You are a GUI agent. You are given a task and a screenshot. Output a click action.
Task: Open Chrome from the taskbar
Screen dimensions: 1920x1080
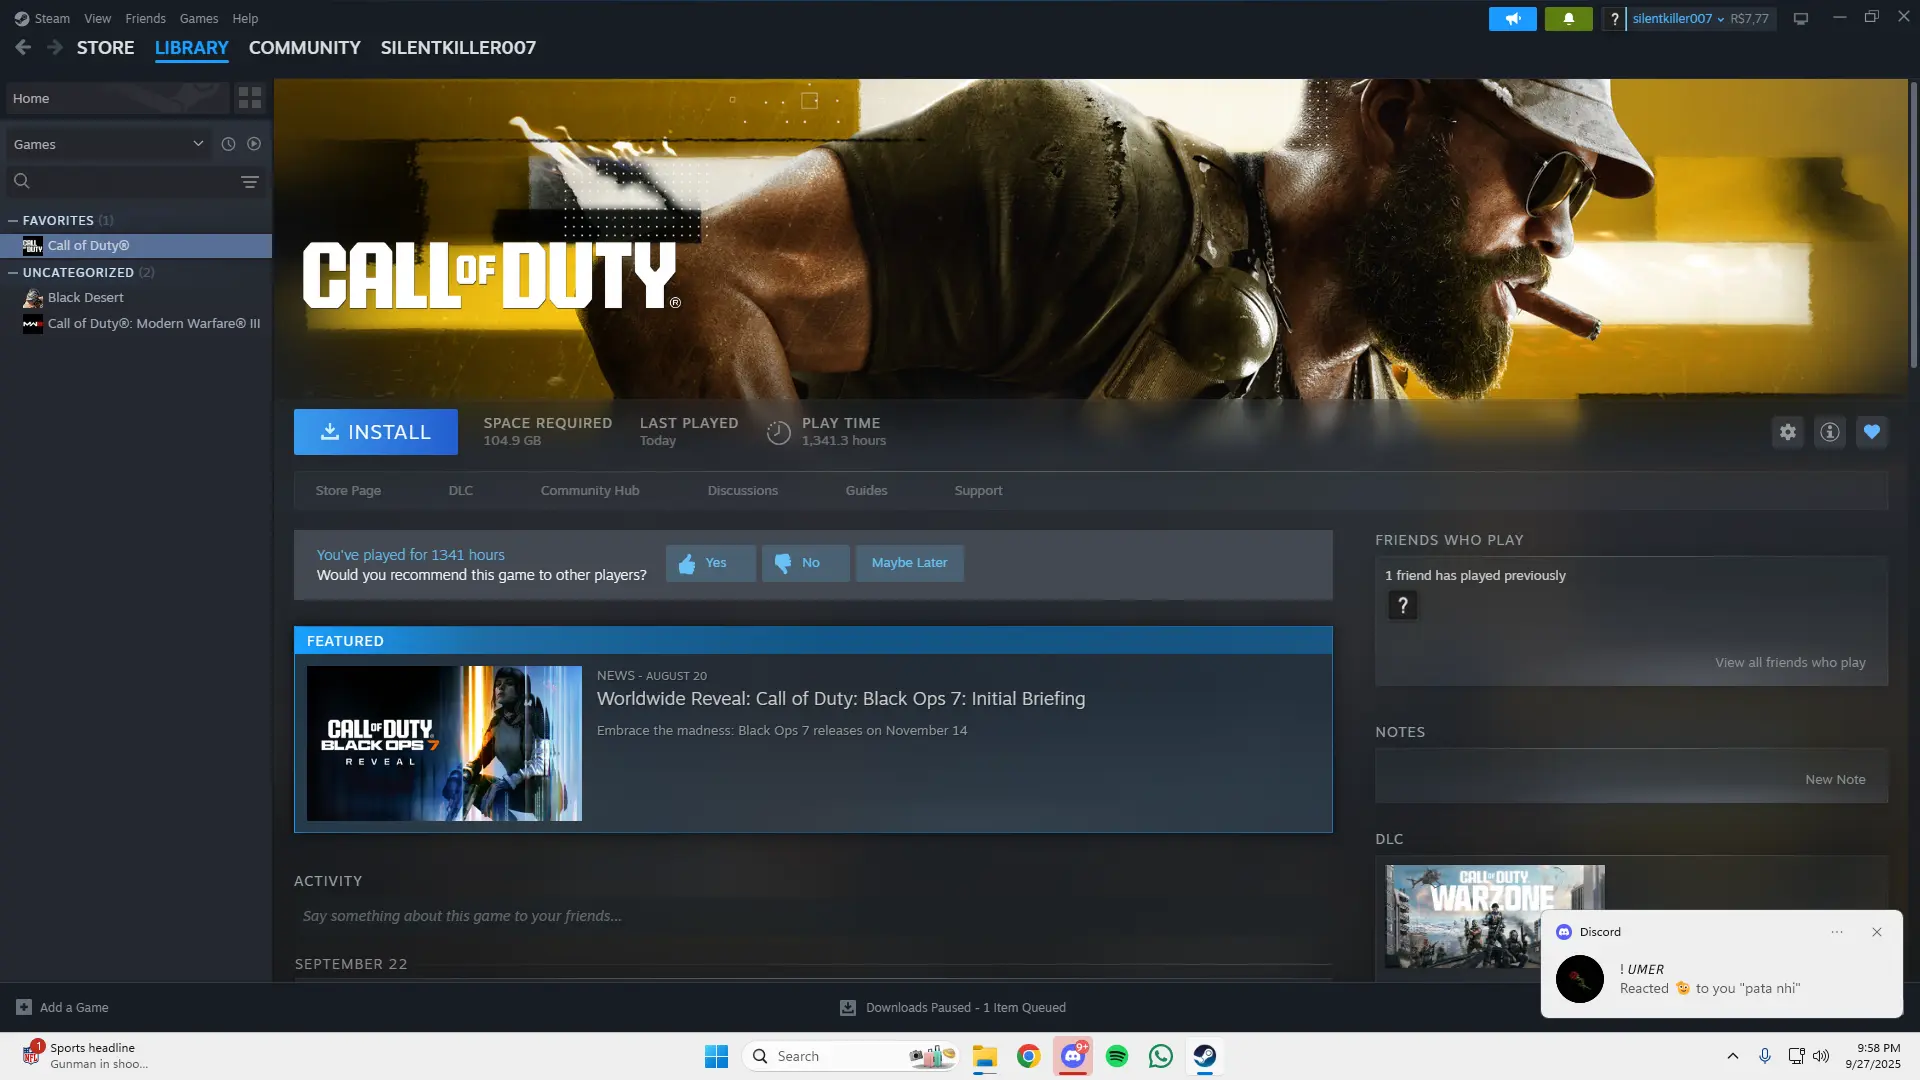1028,1056
